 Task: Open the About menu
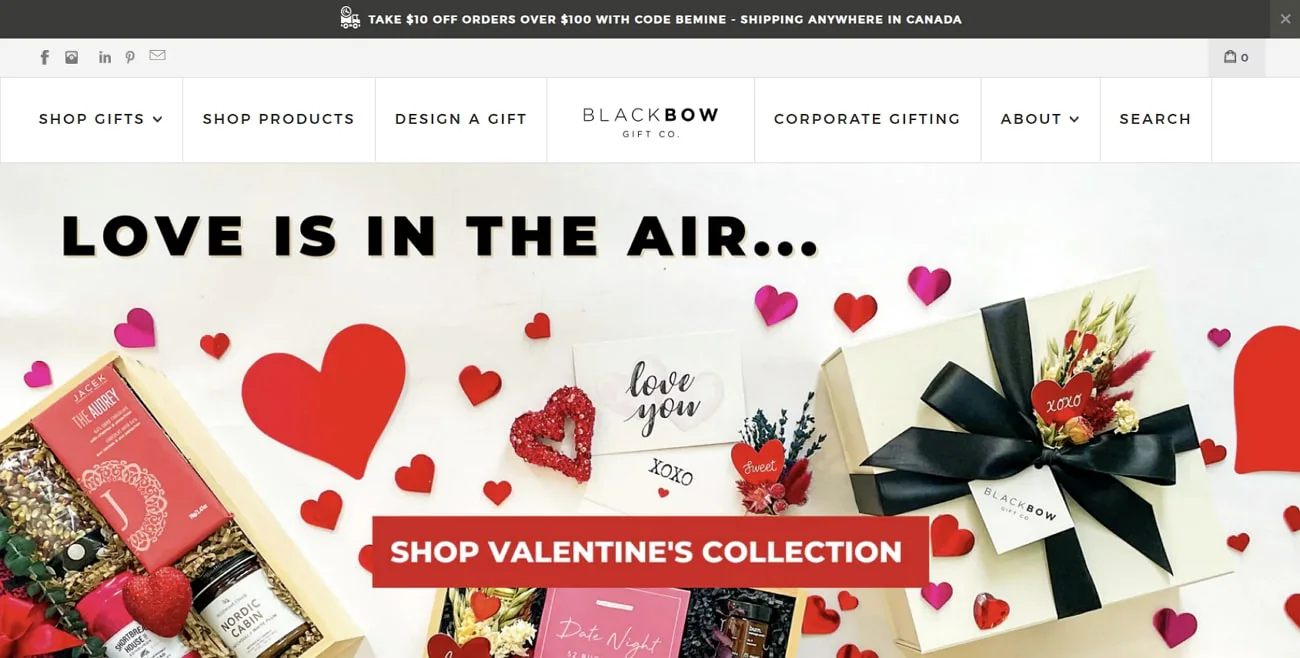coord(1031,119)
